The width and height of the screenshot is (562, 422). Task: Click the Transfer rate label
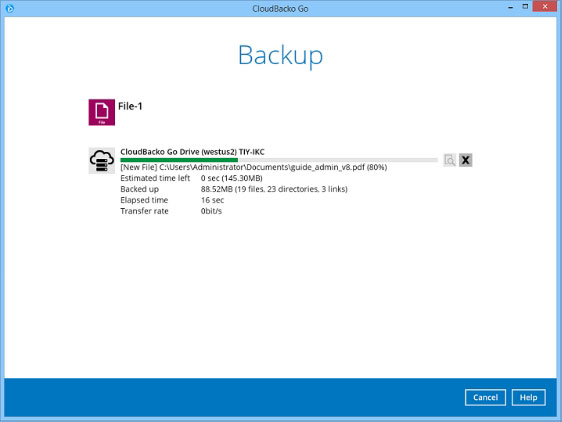[x=144, y=211]
